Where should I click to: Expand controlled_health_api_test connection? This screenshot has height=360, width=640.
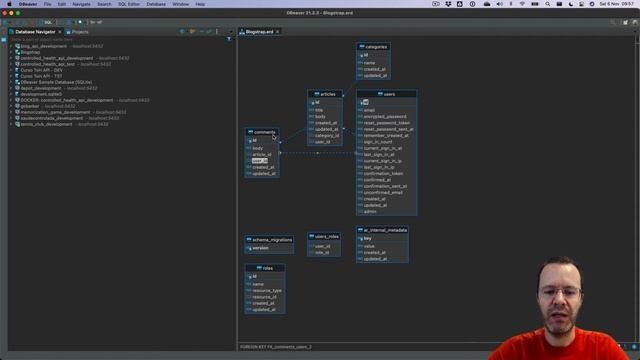[x=11, y=64]
